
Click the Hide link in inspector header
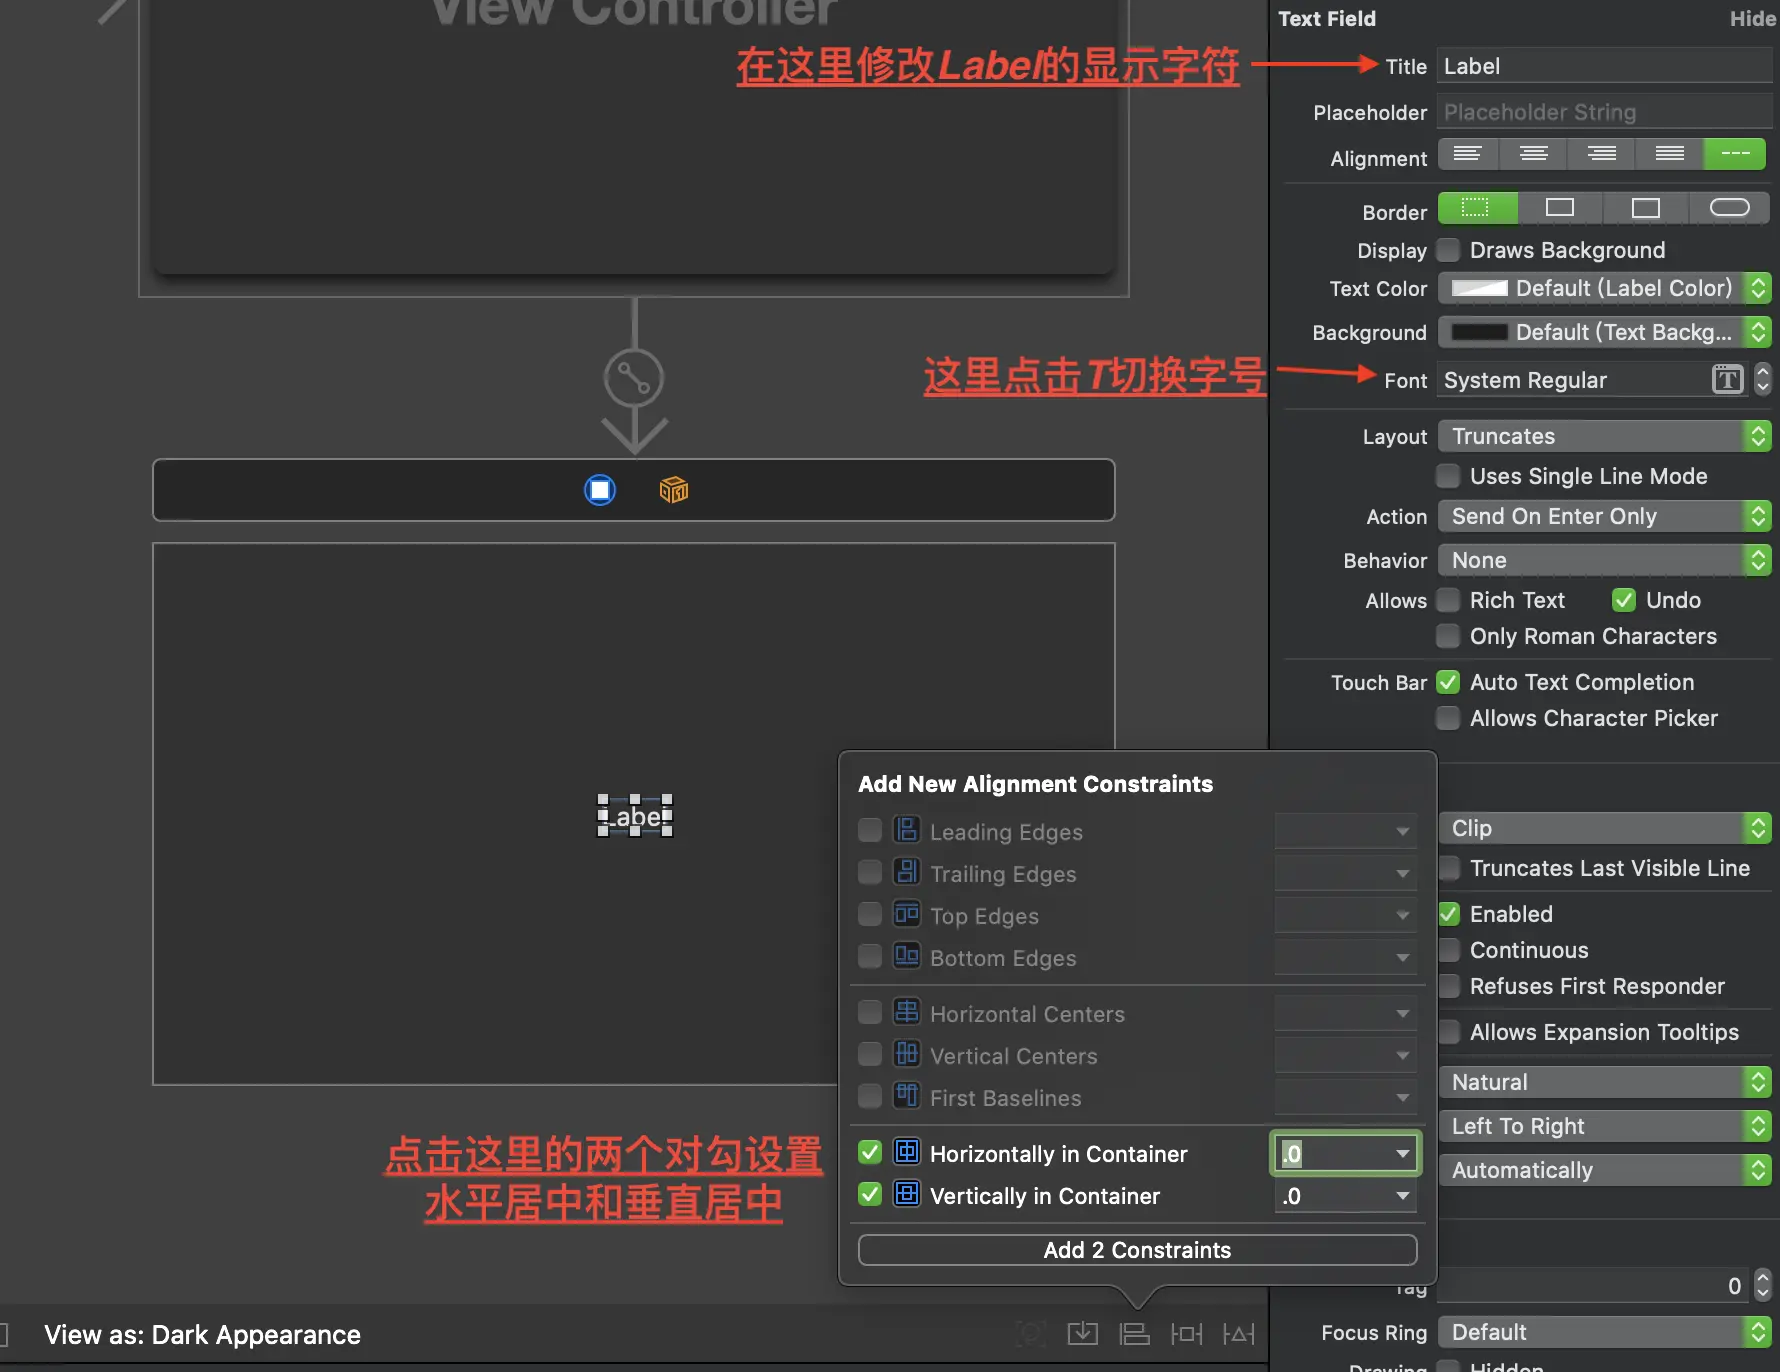tap(1752, 18)
